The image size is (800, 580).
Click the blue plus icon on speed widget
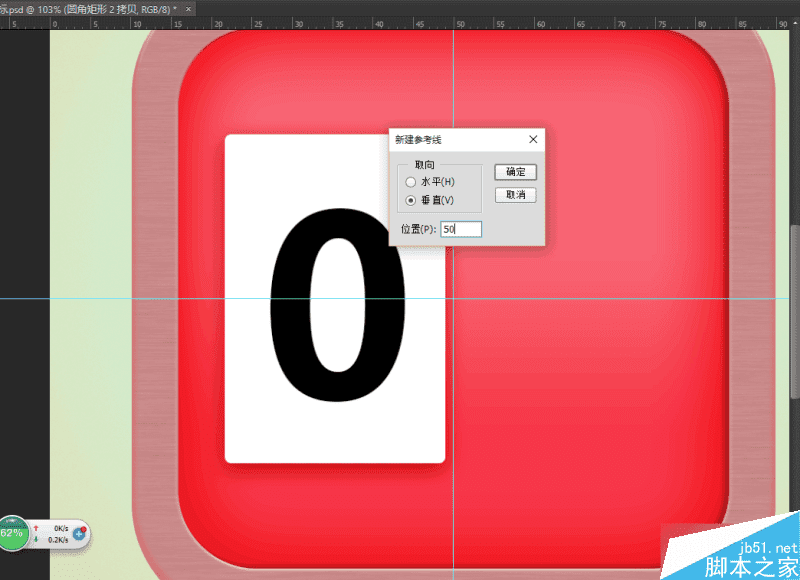click(x=79, y=534)
